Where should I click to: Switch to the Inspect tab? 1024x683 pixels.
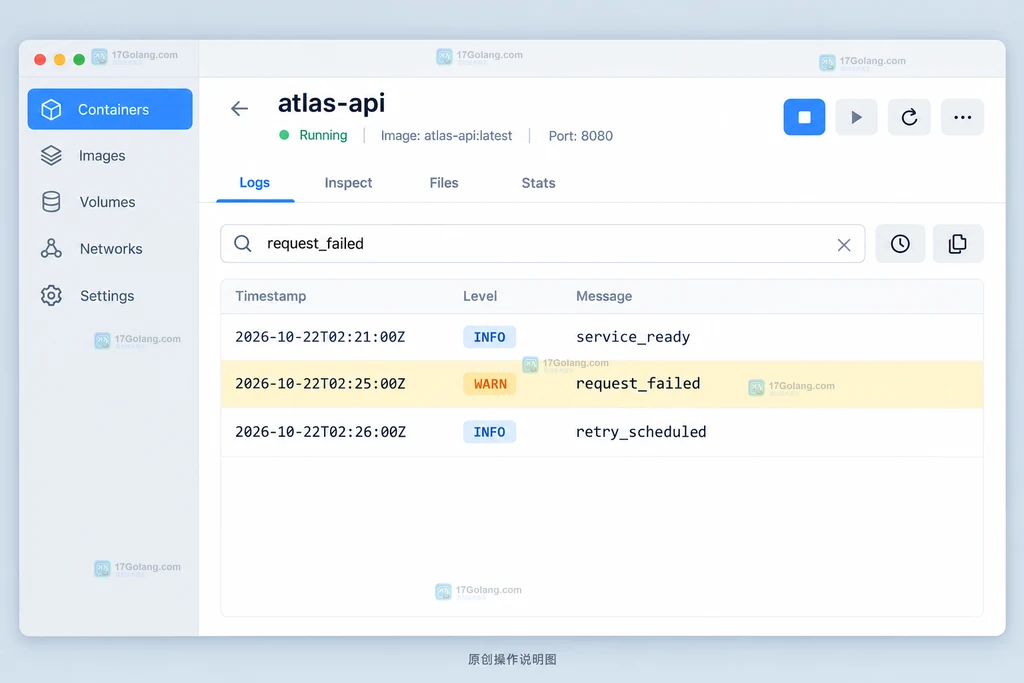click(348, 183)
